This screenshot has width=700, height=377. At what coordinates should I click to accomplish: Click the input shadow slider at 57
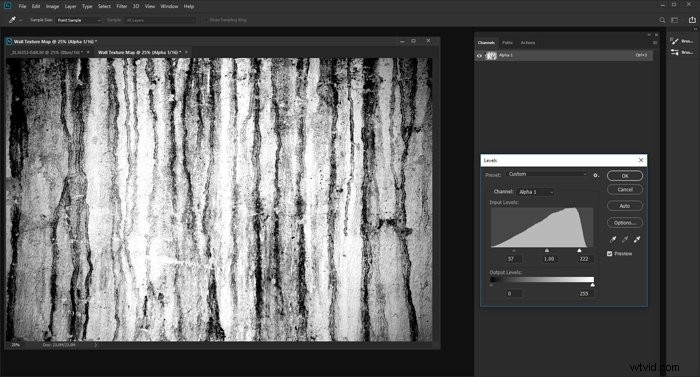(x=514, y=251)
